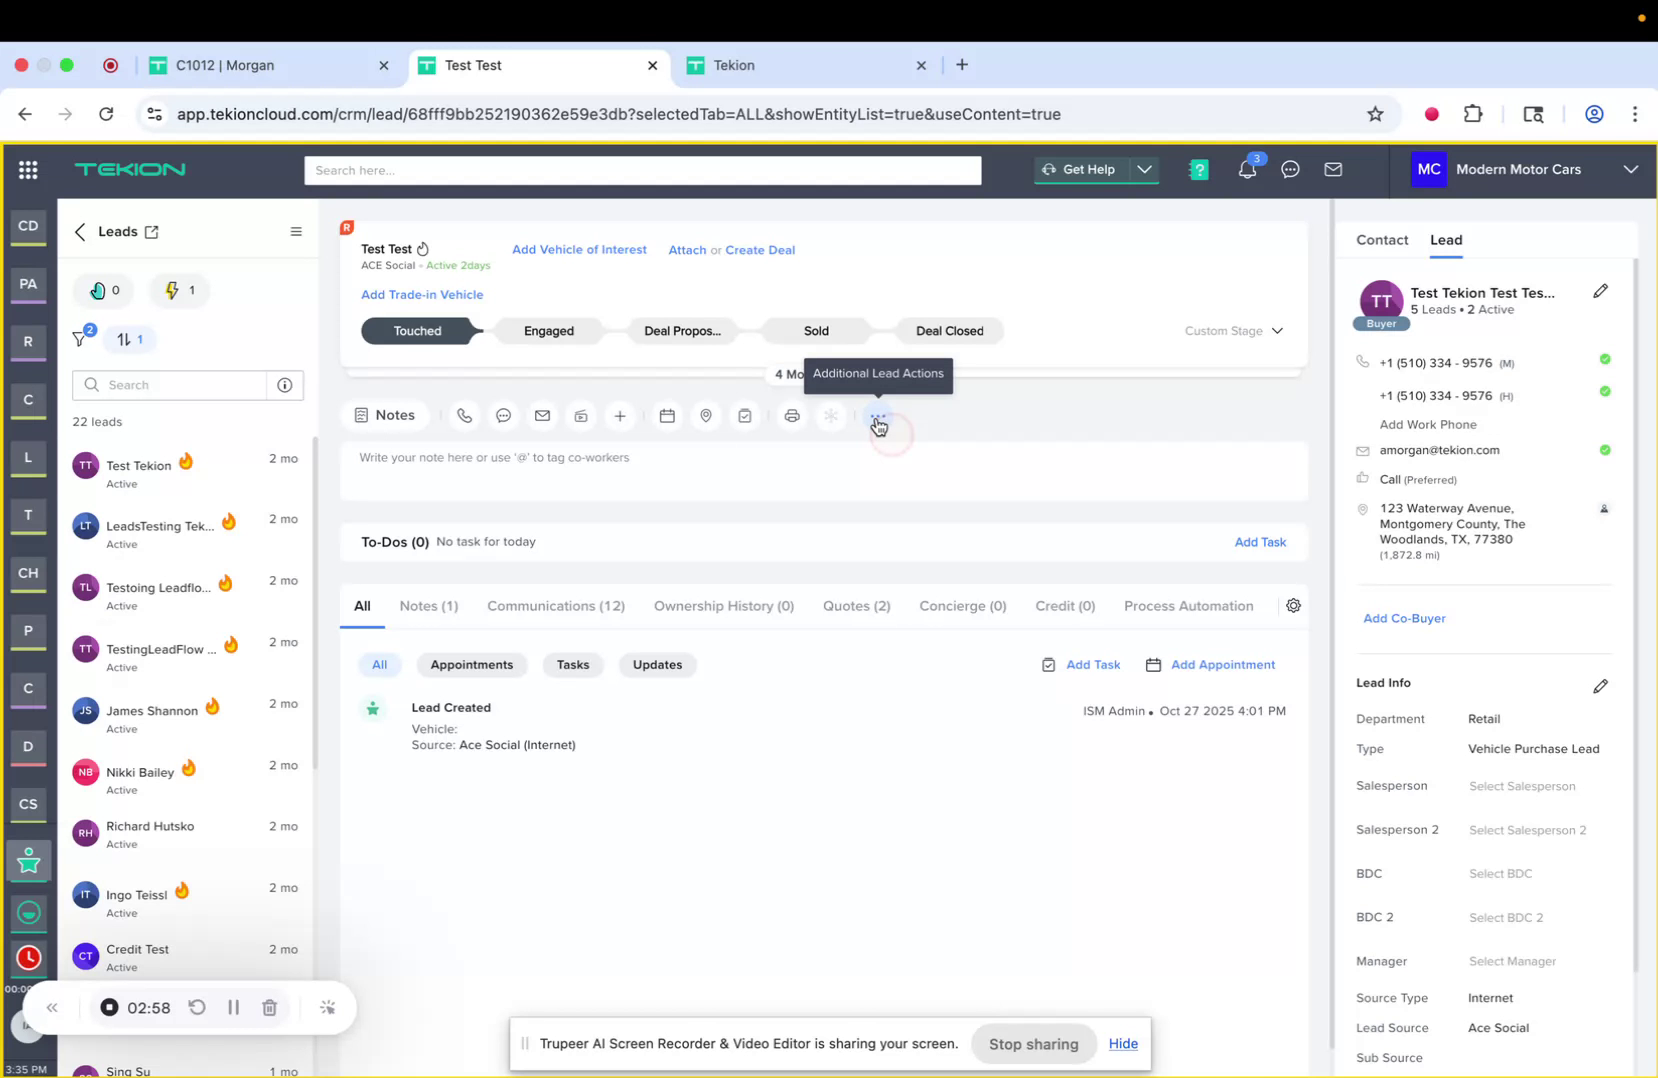
Task: Select the print icon in lead actions
Action: (792, 415)
